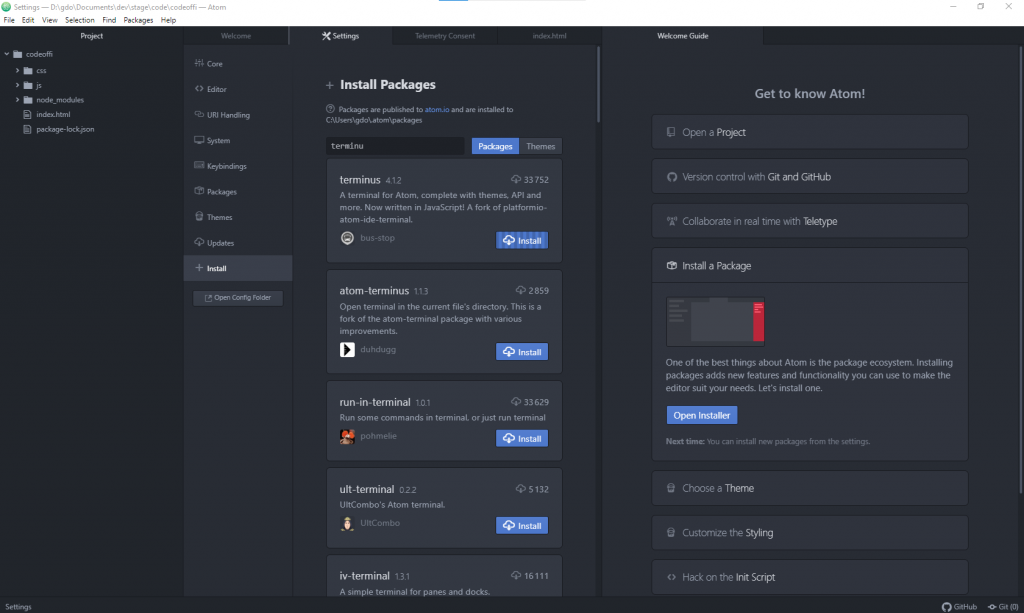Click Install a Package preview thumbnail

[715, 321]
